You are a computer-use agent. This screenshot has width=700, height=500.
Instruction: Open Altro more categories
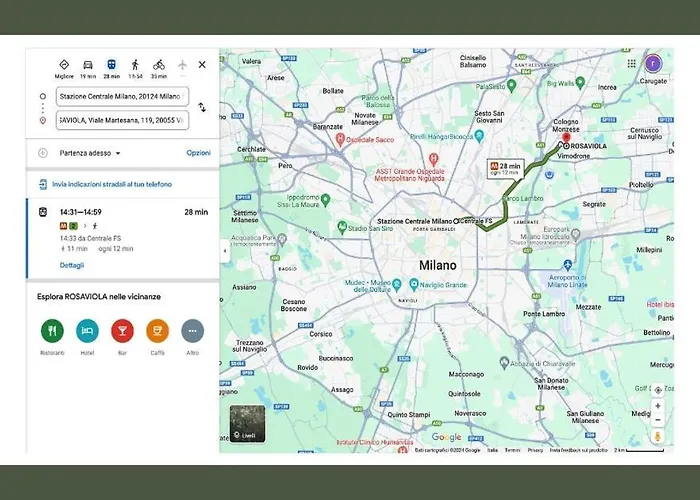pos(193,331)
